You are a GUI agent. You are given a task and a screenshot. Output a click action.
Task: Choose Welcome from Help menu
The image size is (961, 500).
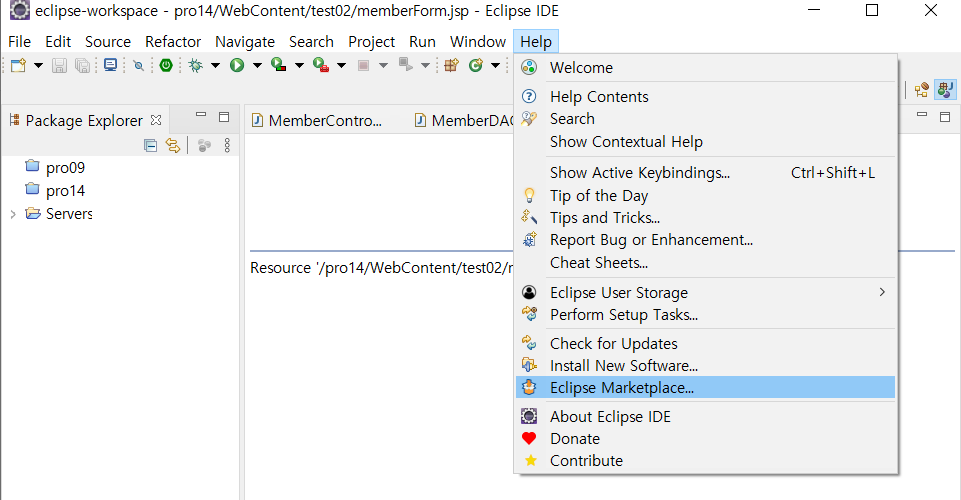(x=705, y=67)
